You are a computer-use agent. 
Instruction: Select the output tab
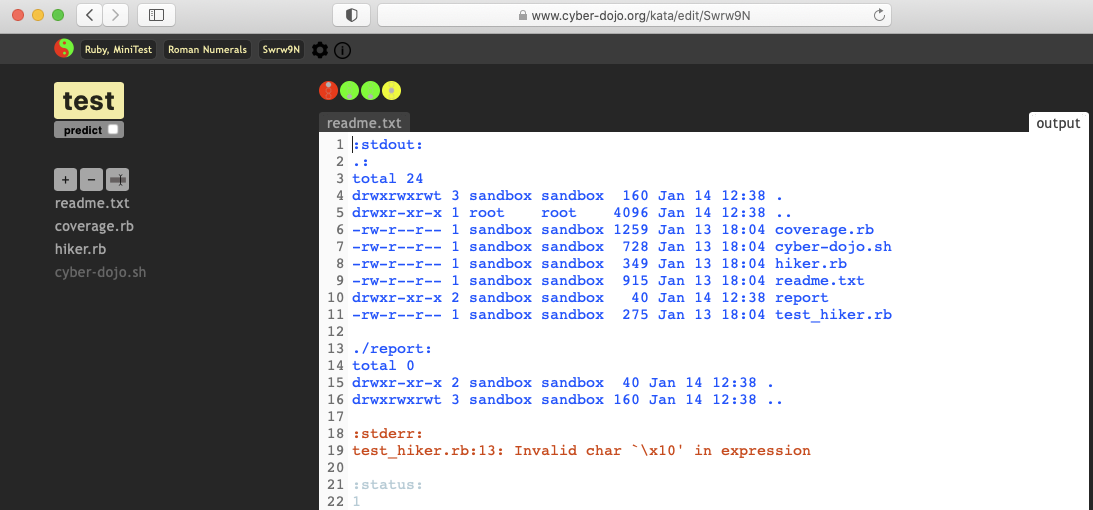pyautogui.click(x=1058, y=123)
